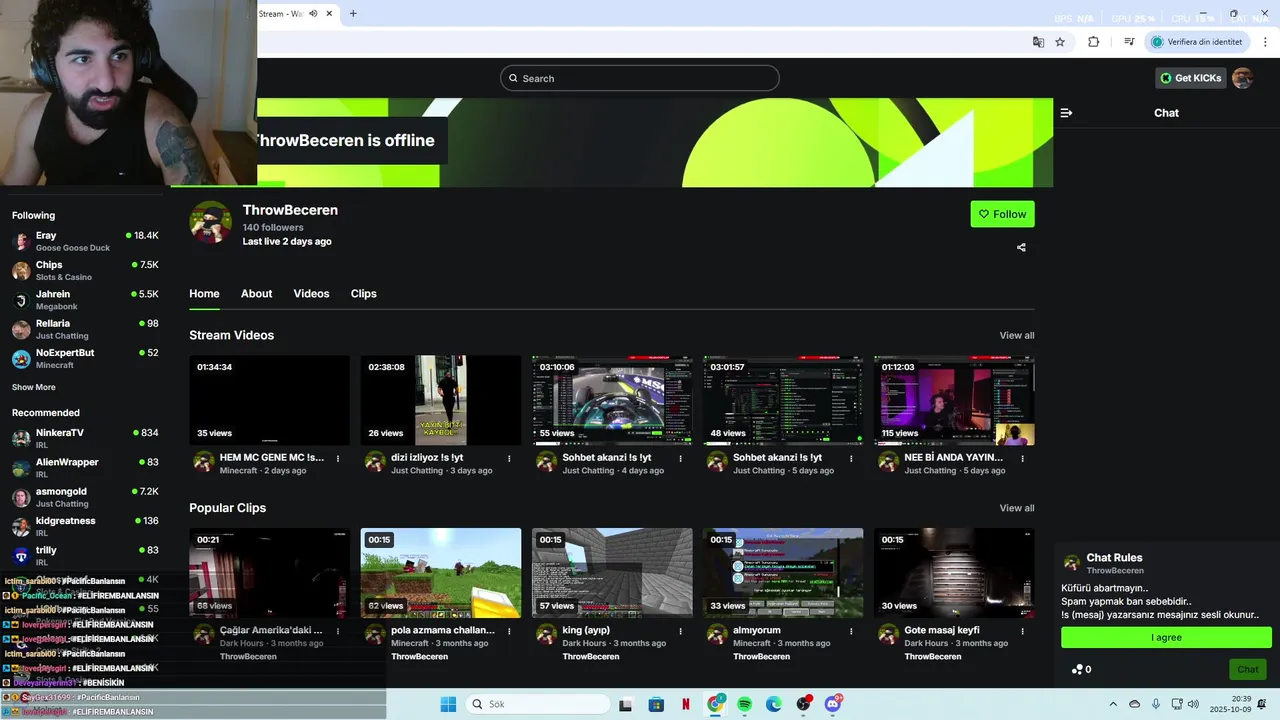The height and width of the screenshot is (720, 1280).
Task: Open NoExpertBut channel in Following list
Action: tap(85, 358)
